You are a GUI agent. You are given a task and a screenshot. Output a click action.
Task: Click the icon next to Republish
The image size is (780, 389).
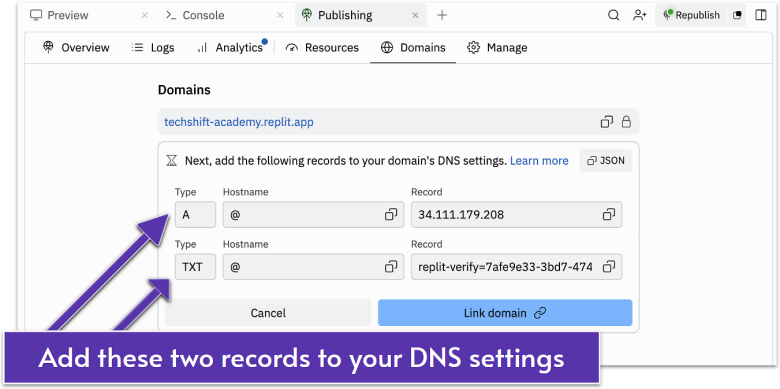click(x=737, y=15)
